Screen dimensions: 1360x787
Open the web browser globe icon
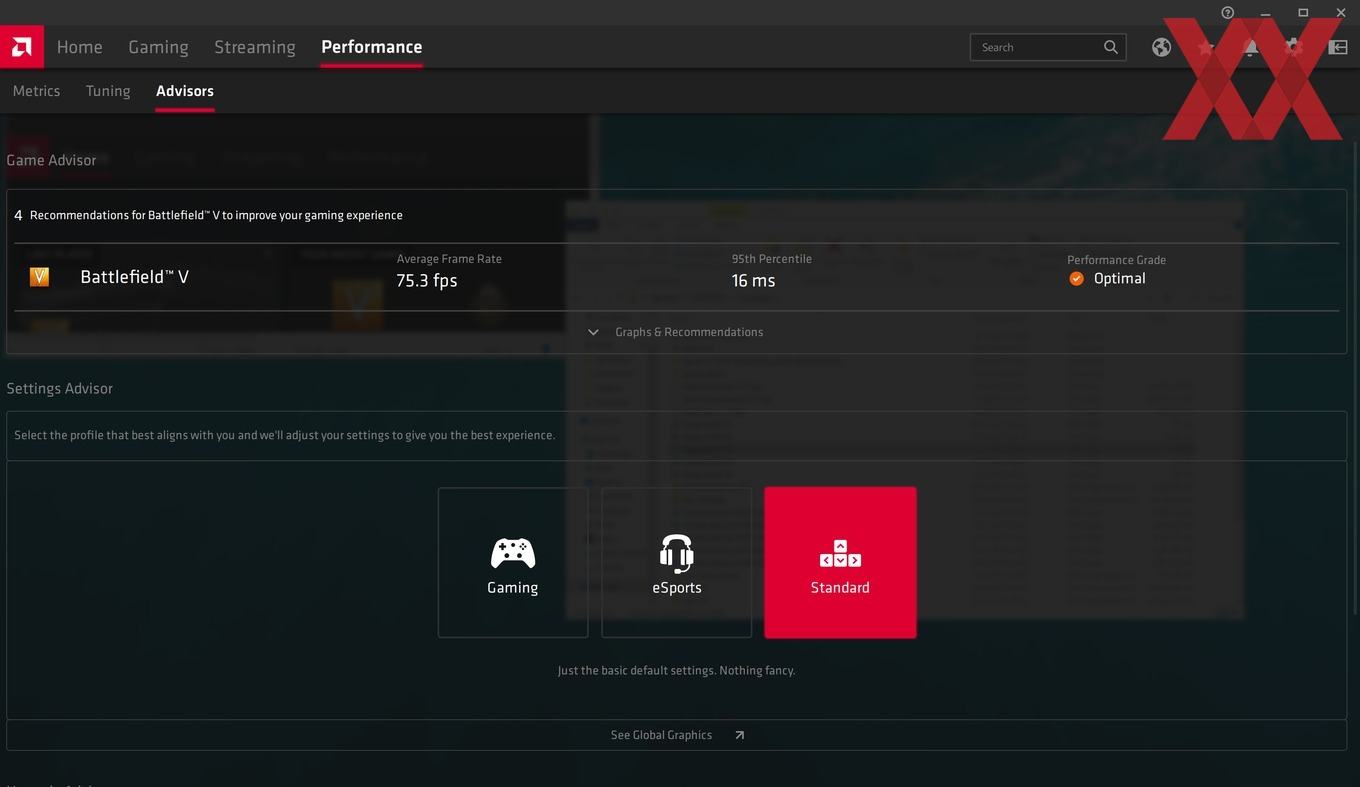[x=1161, y=47]
